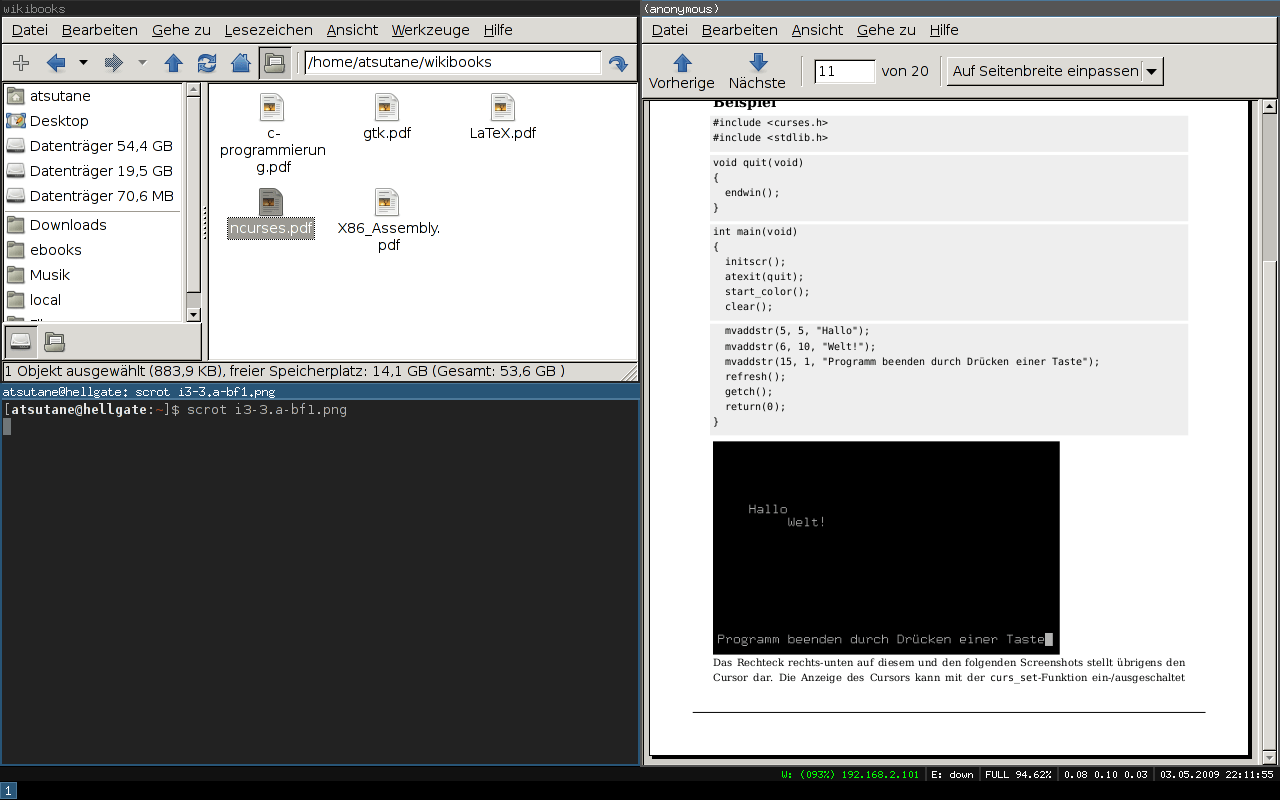The height and width of the screenshot is (800, 1280).
Task: Click Vorherige to return to the previous page
Action: 681,71
